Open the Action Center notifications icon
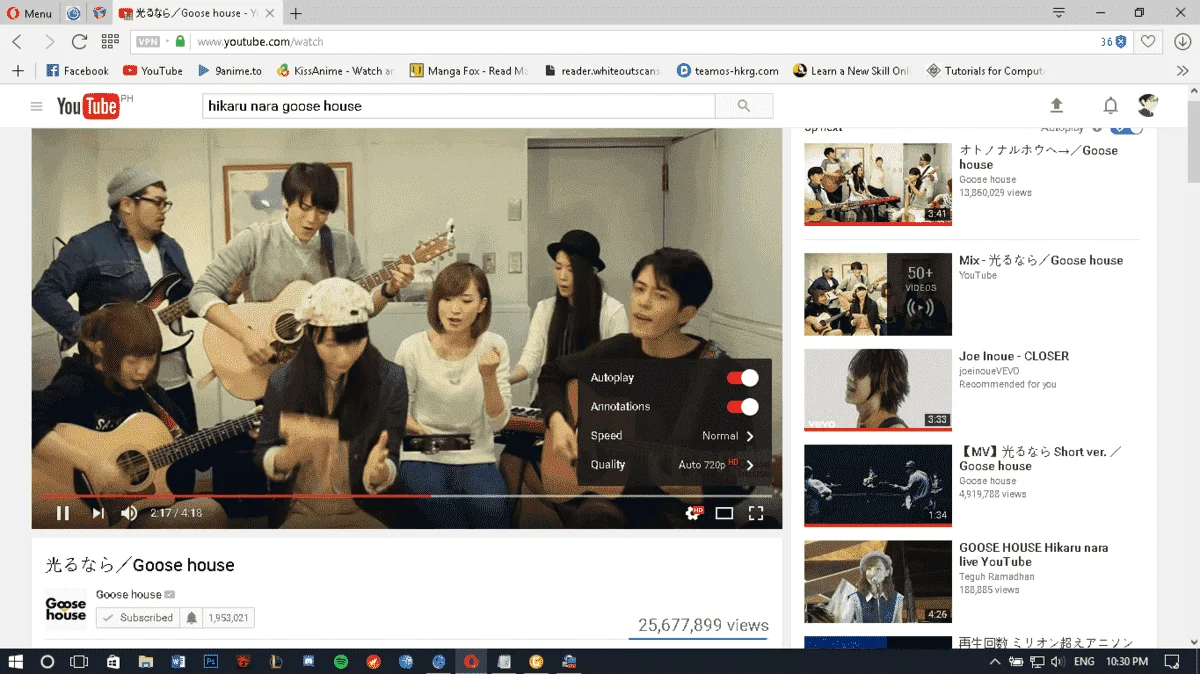This screenshot has width=1200, height=674. [1172, 662]
